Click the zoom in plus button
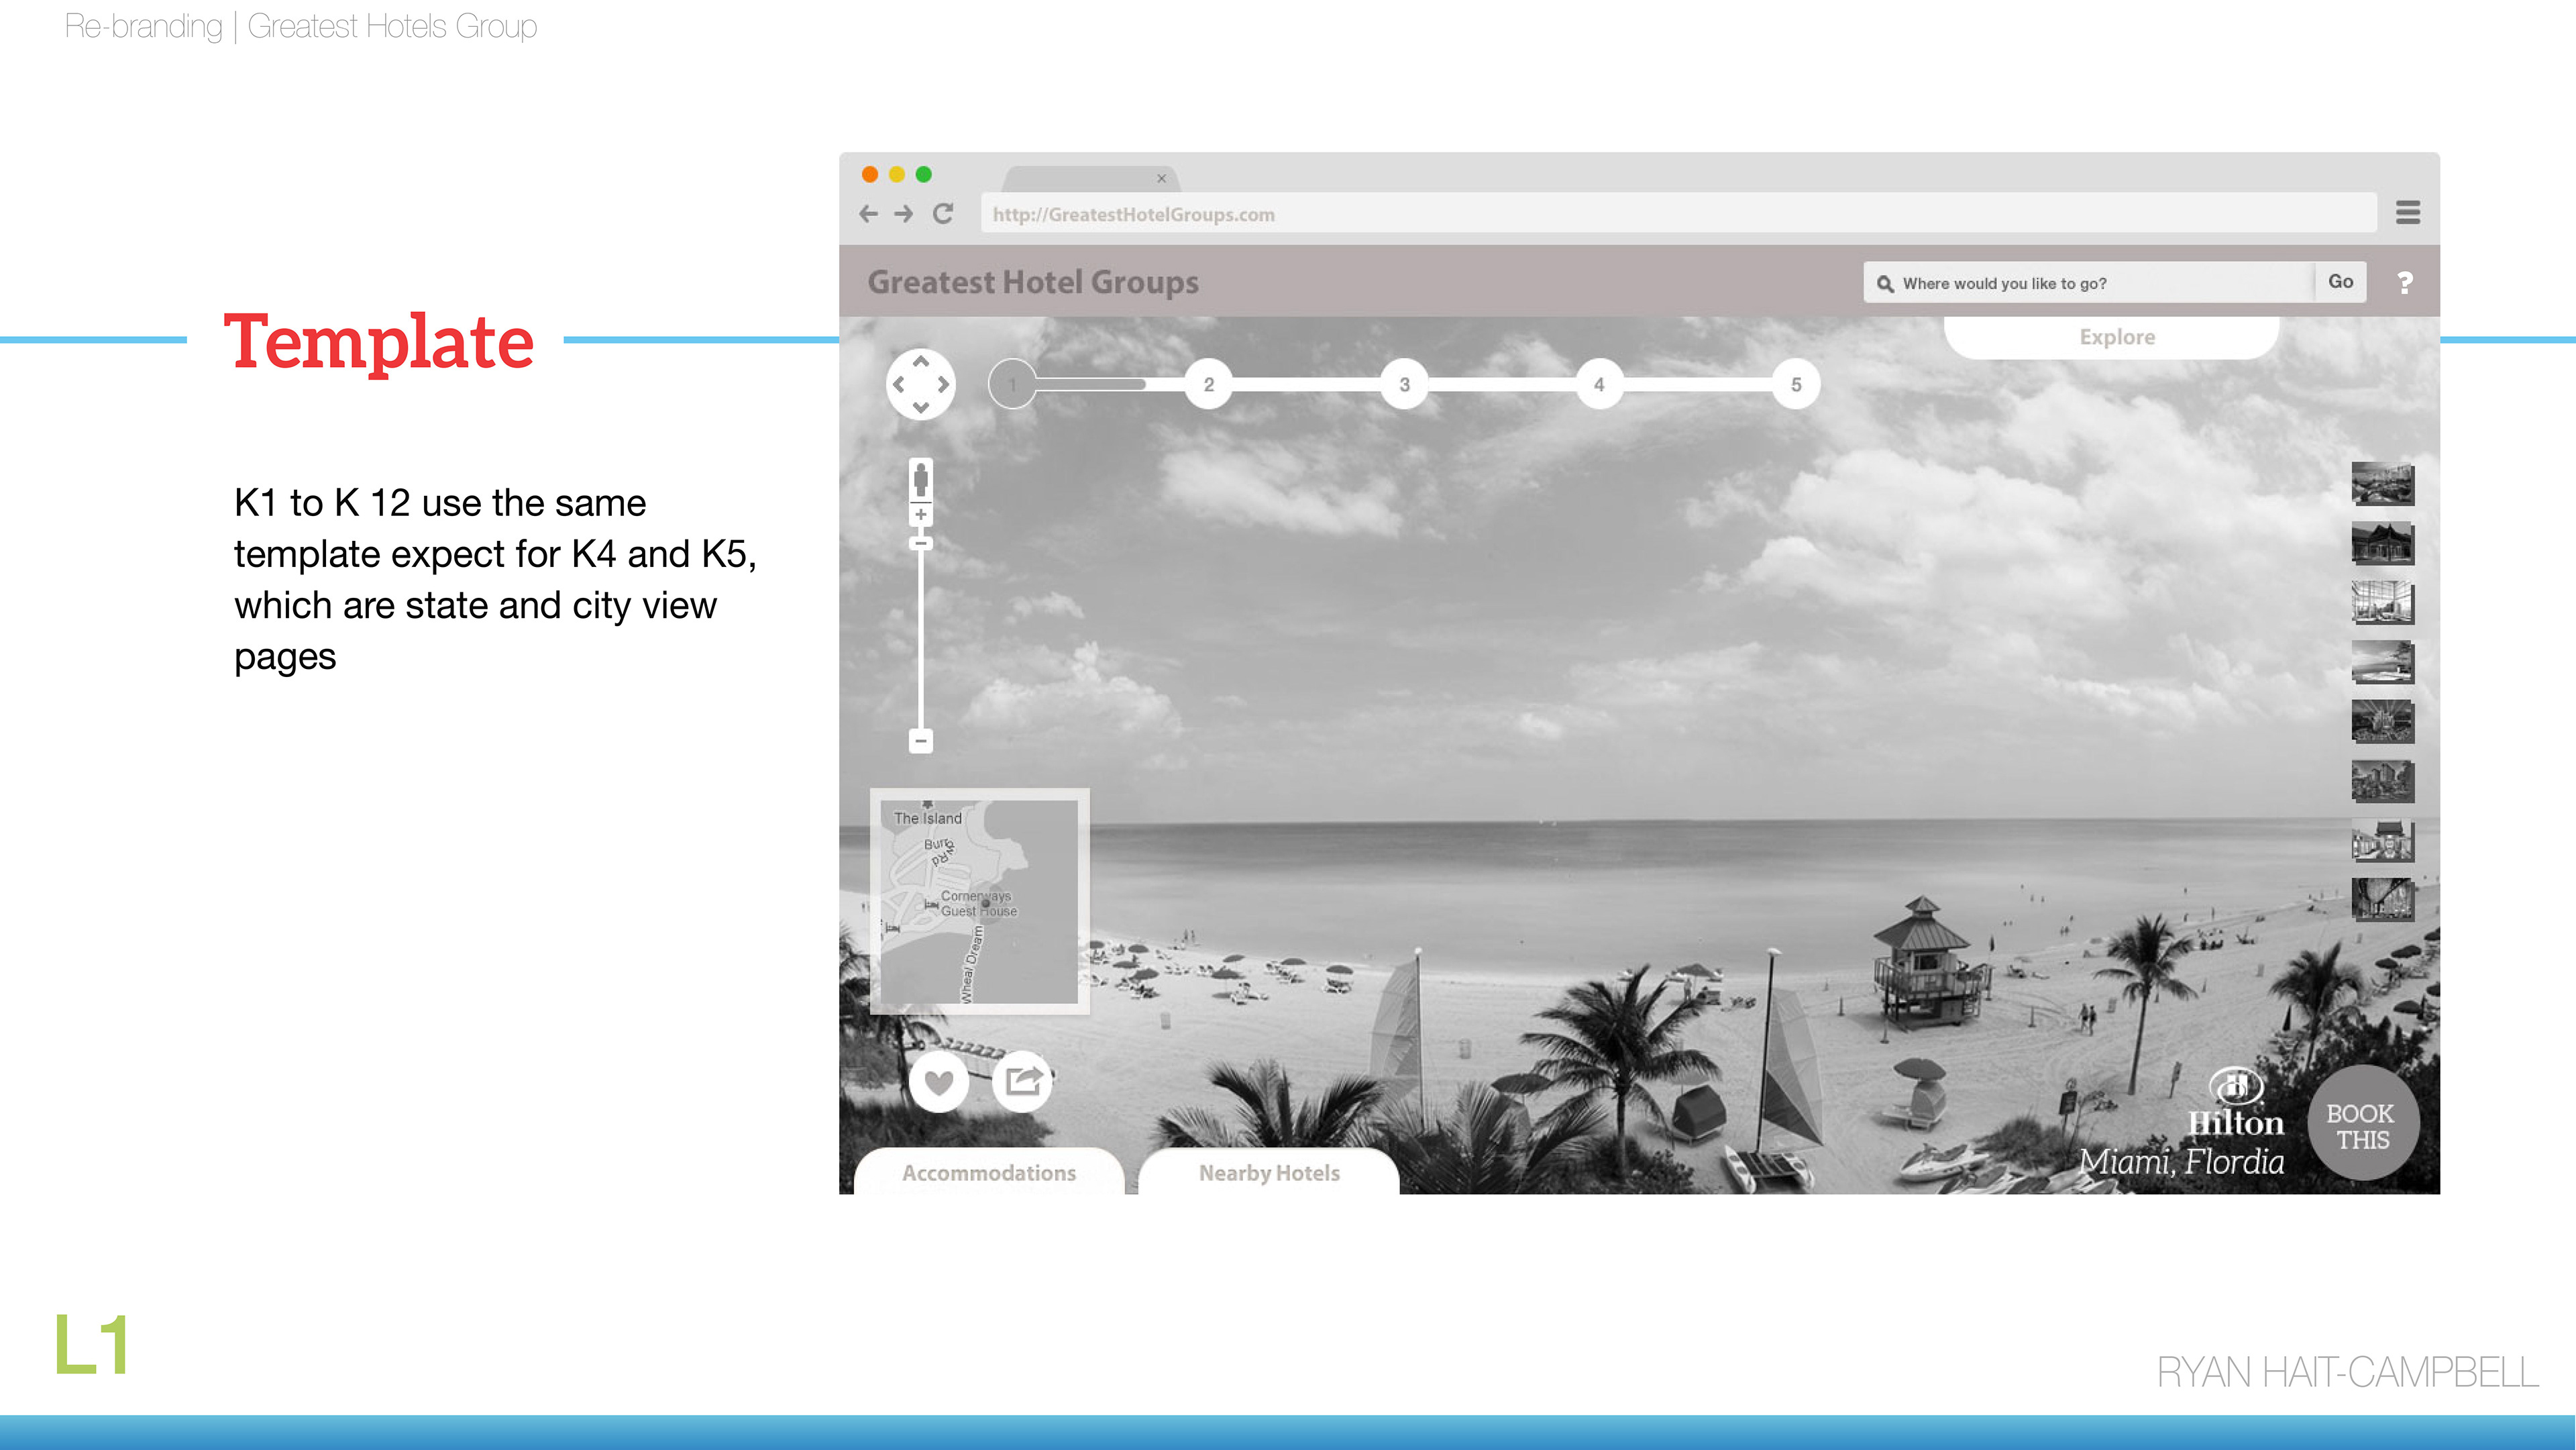The width and height of the screenshot is (2576, 1450). coord(921,515)
